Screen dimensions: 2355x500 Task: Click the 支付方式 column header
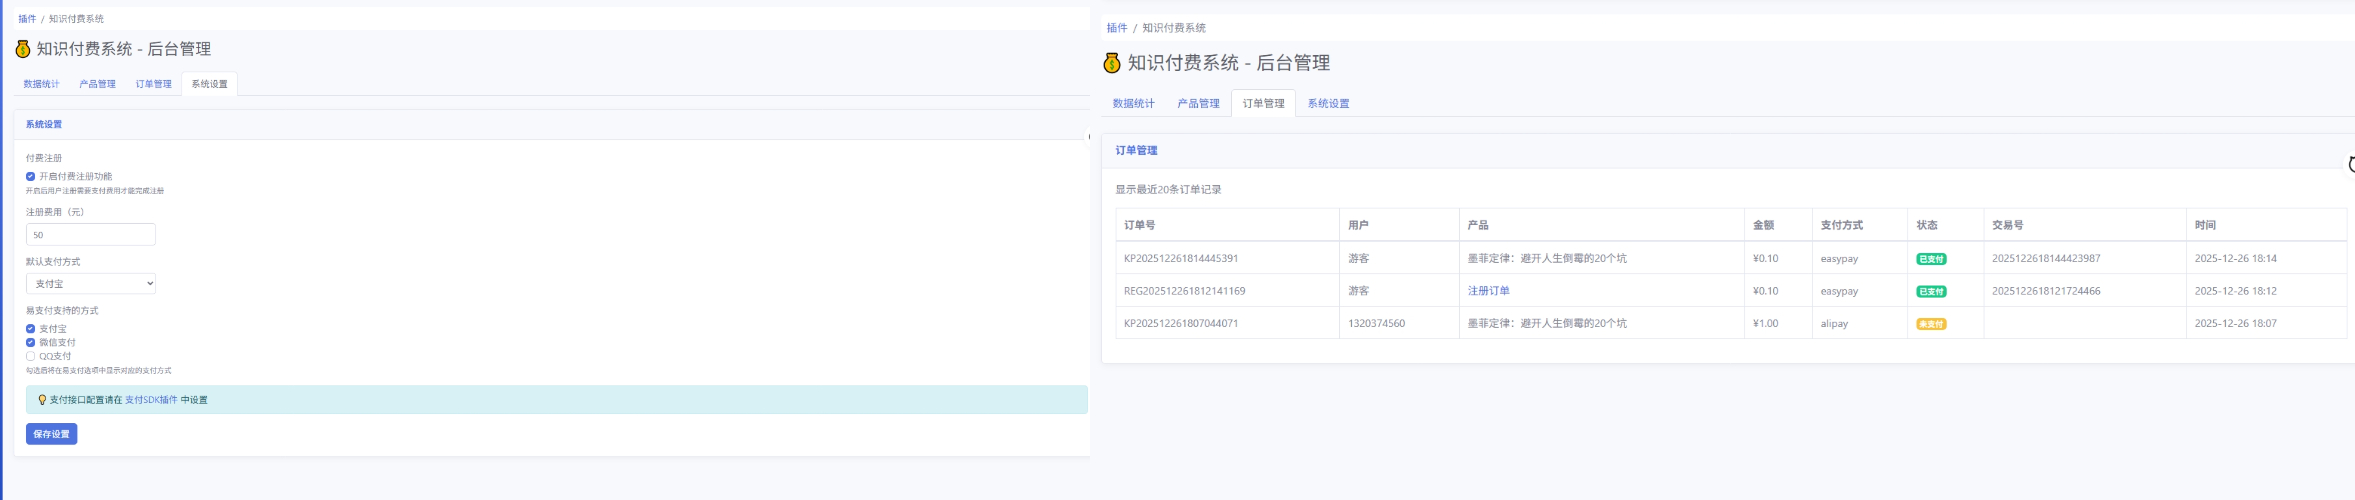(1842, 225)
